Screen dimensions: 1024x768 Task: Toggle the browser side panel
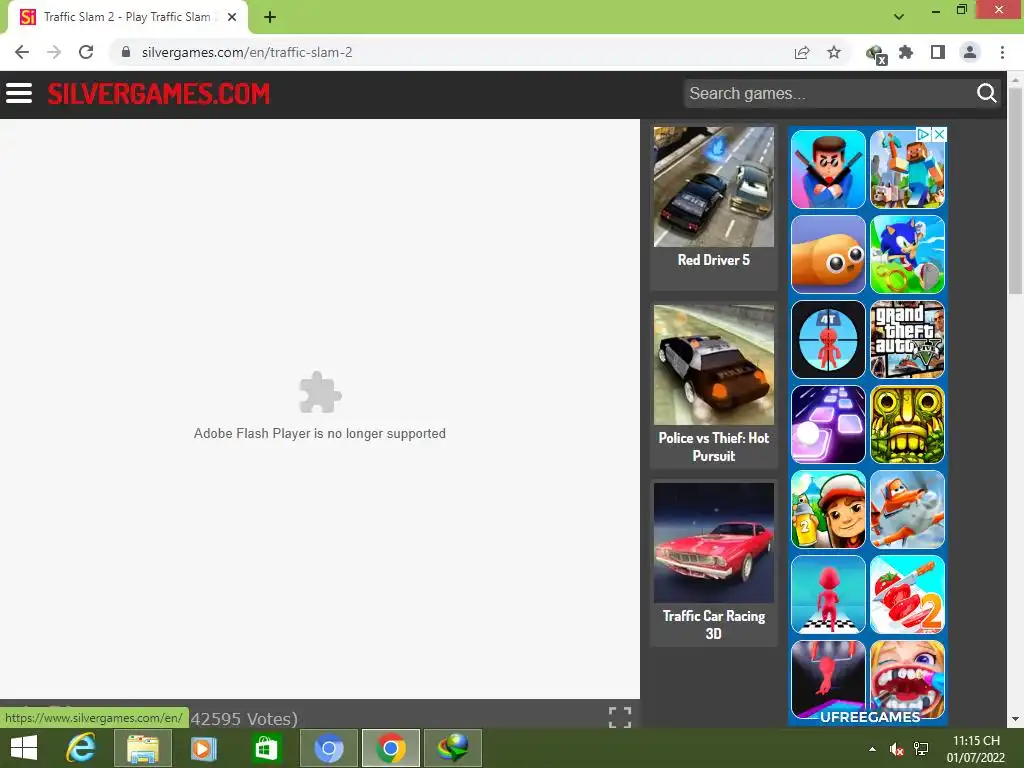(x=938, y=52)
